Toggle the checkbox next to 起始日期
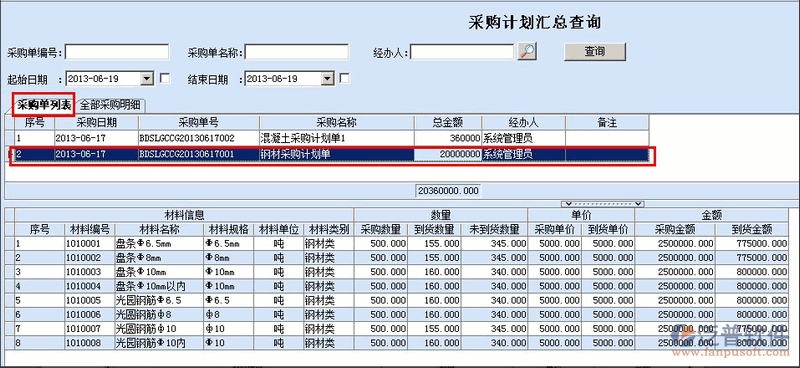The height and width of the screenshot is (368, 800). [x=165, y=78]
